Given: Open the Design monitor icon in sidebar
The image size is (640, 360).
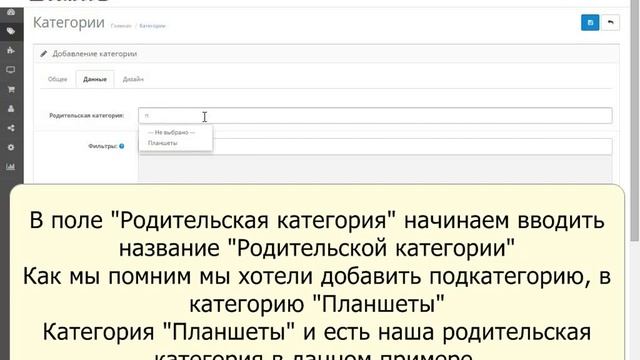Looking at the screenshot, I should click(11, 70).
